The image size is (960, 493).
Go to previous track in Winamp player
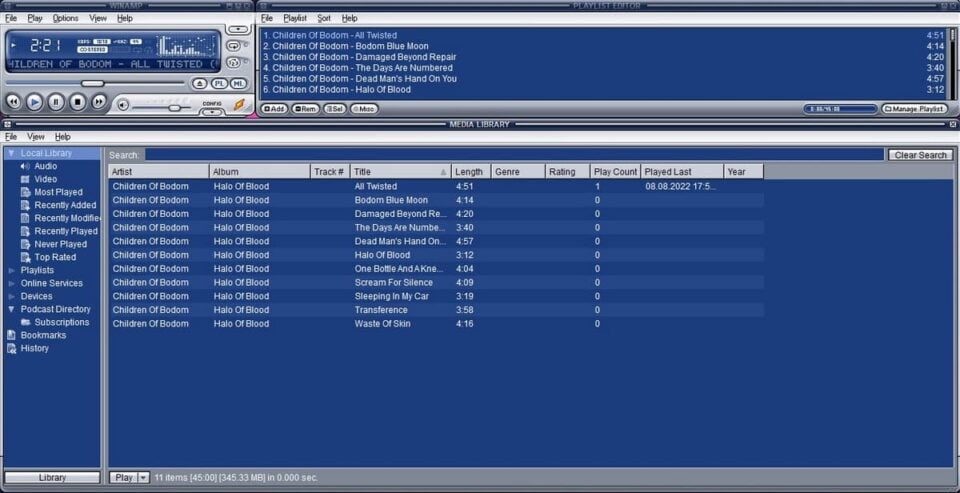[13, 102]
